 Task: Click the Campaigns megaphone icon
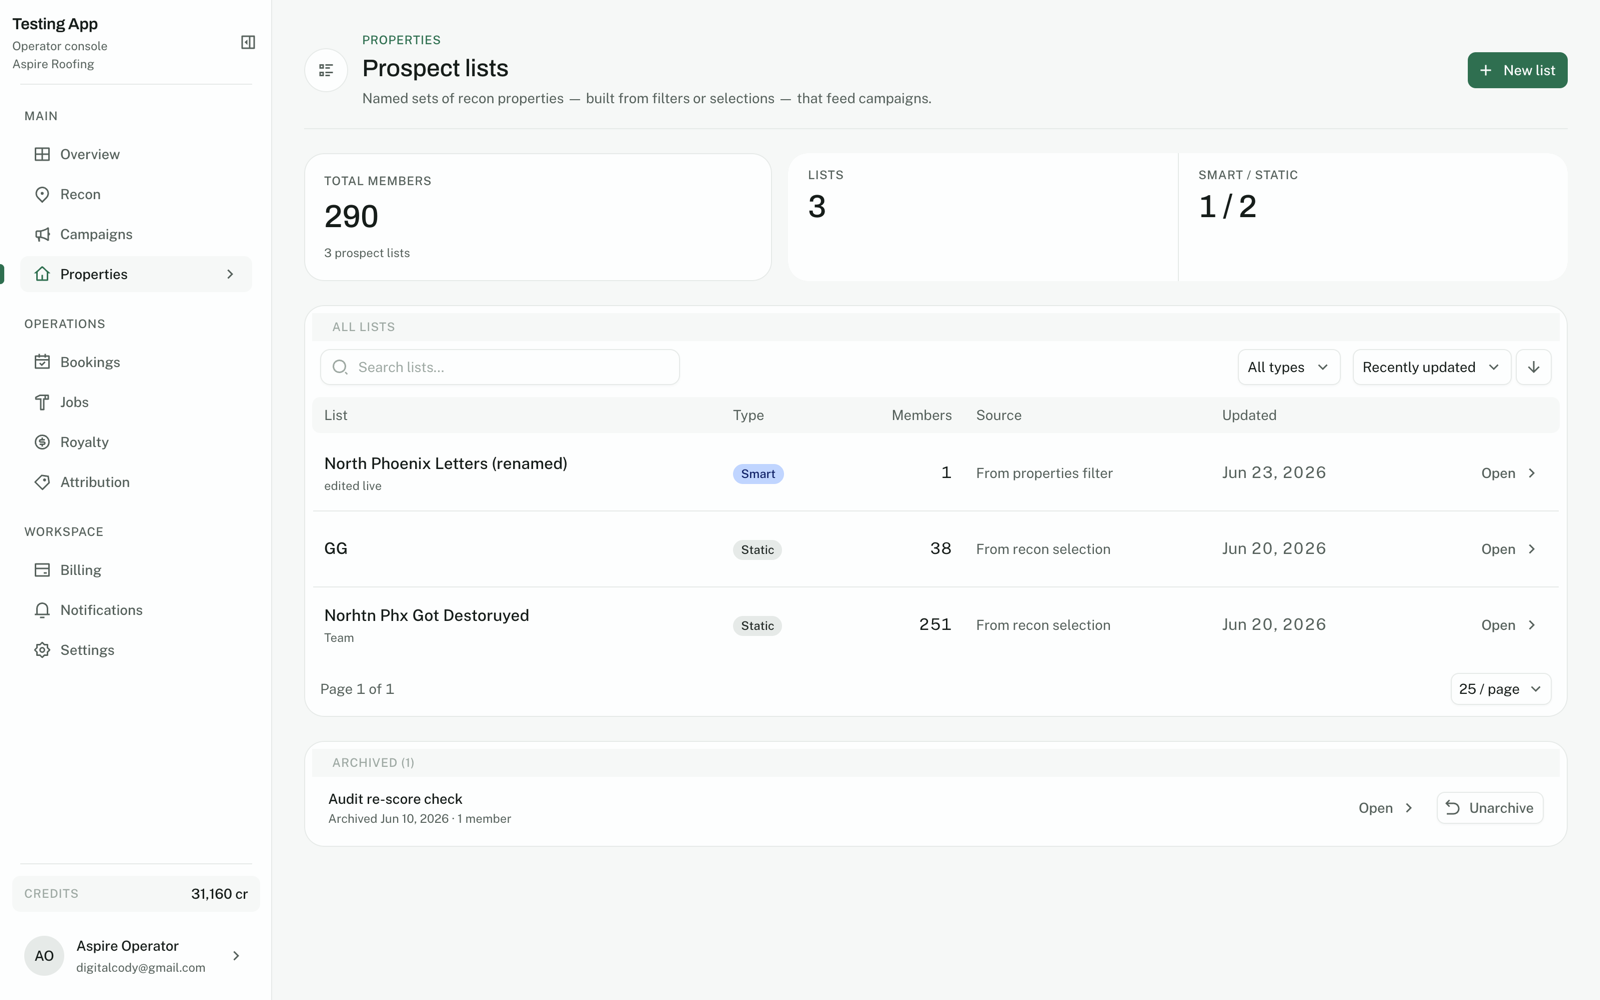[x=42, y=234]
